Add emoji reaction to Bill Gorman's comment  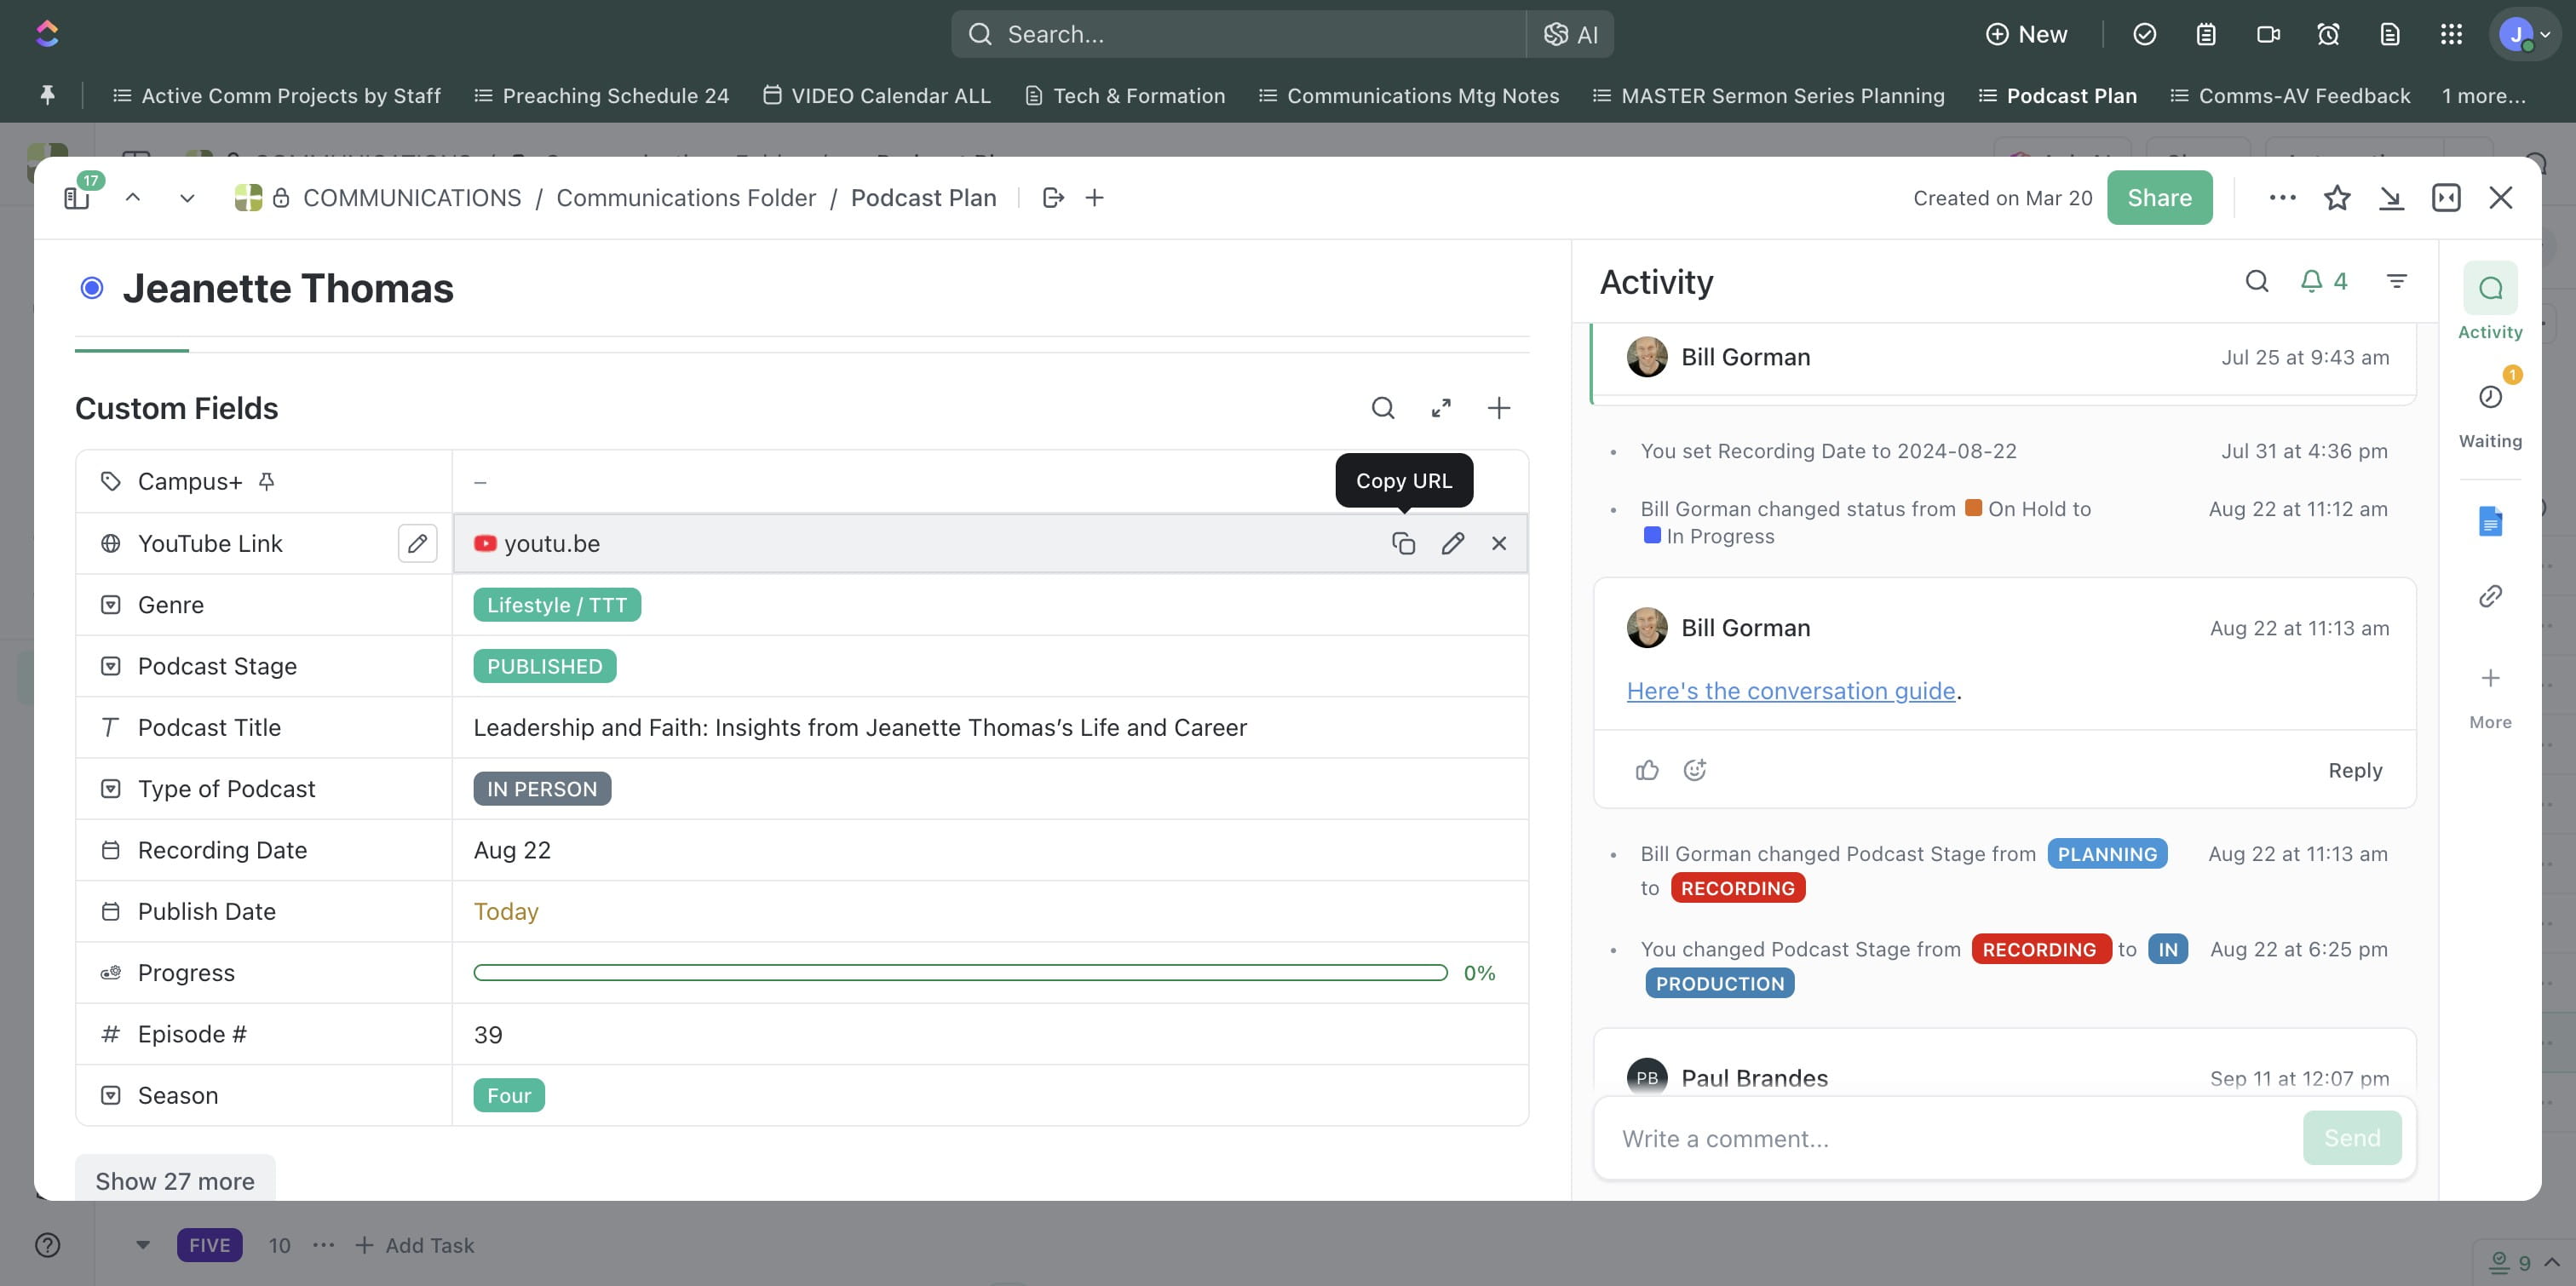[x=1694, y=770]
